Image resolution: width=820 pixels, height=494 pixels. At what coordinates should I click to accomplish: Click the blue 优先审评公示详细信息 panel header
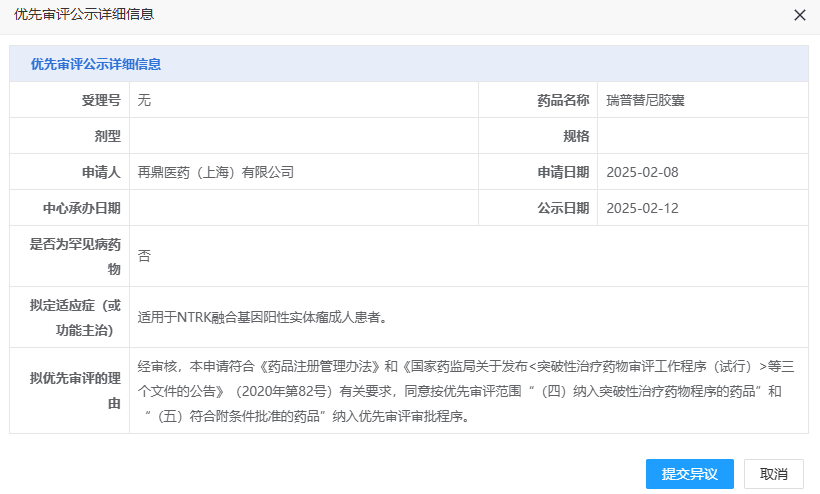coord(96,64)
